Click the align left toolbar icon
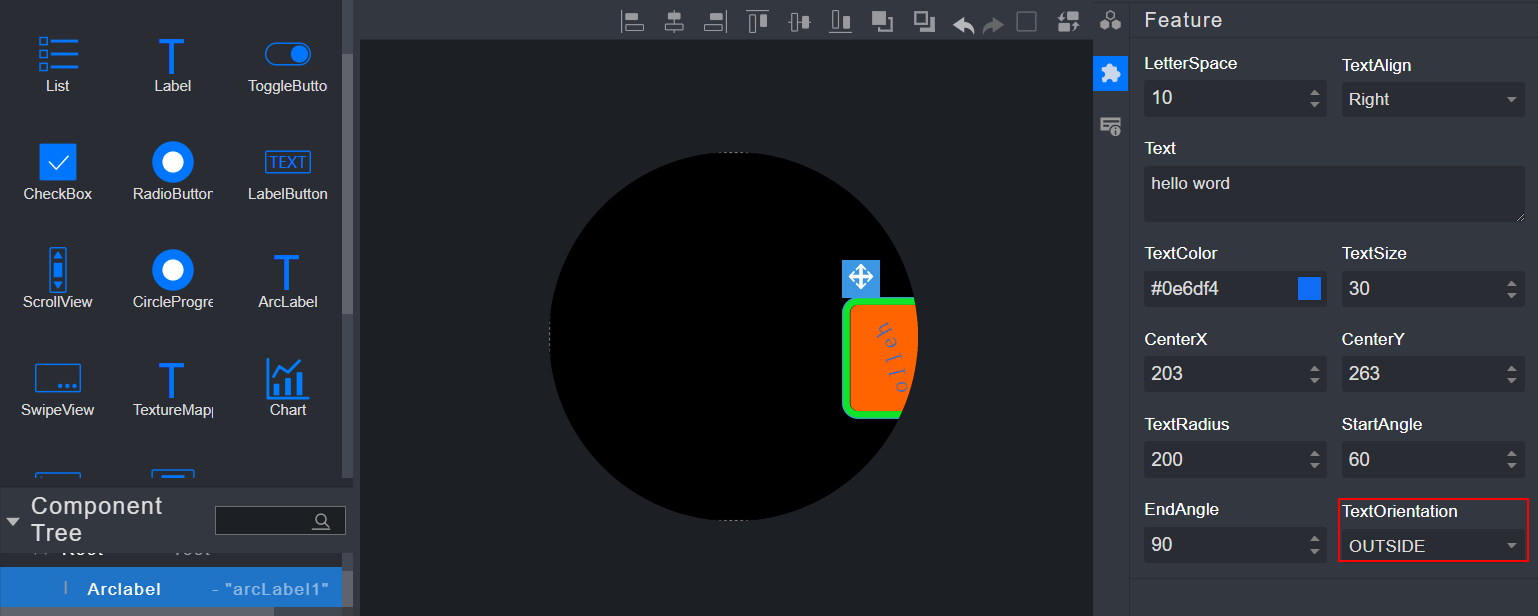Screen dimensions: 1538x616 (x=633, y=22)
